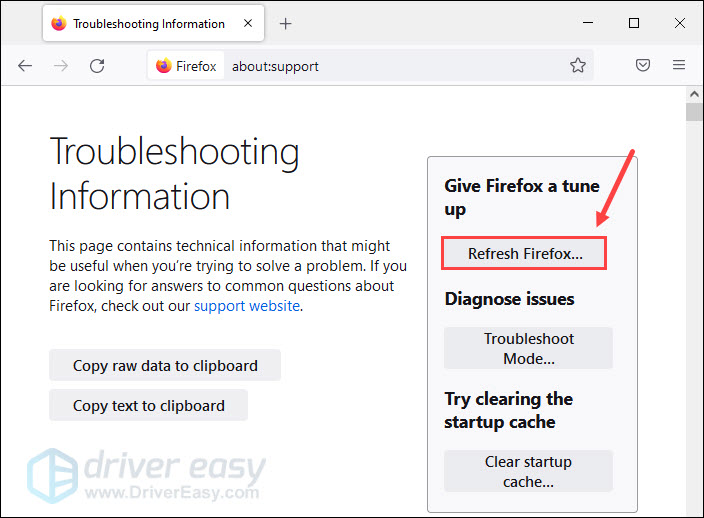Follow the support website link
Viewport: 704px width, 518px height.
247,306
